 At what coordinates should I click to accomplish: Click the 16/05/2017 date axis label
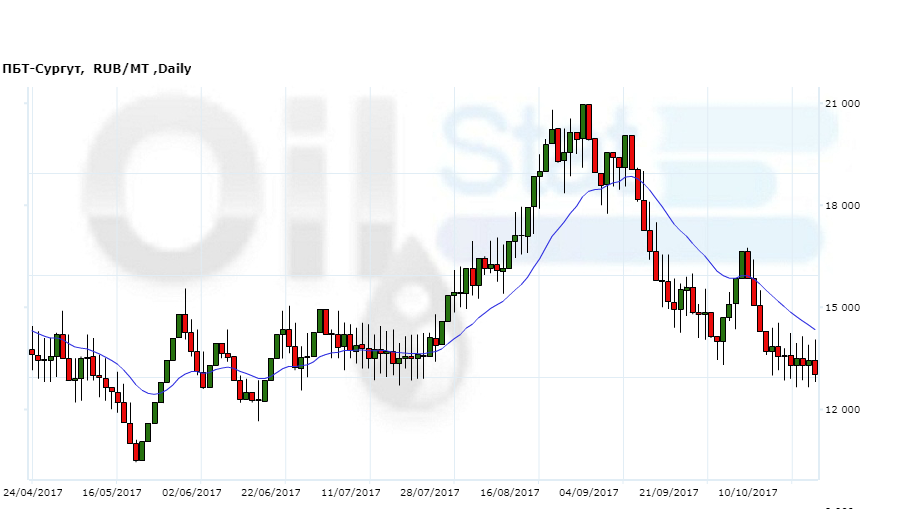112,493
